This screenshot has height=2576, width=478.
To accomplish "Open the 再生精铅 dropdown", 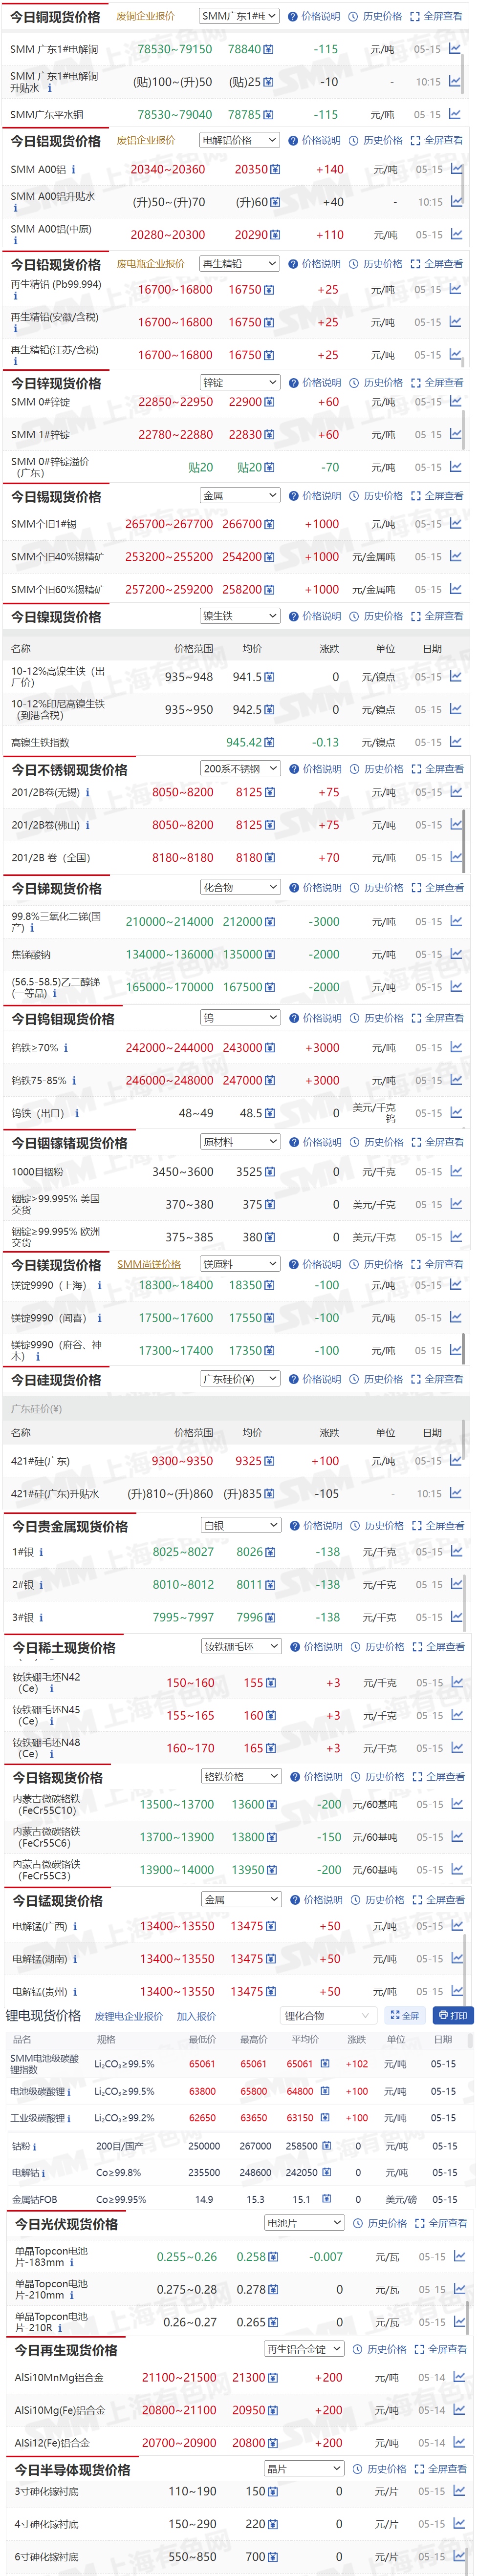I will 239,264.
